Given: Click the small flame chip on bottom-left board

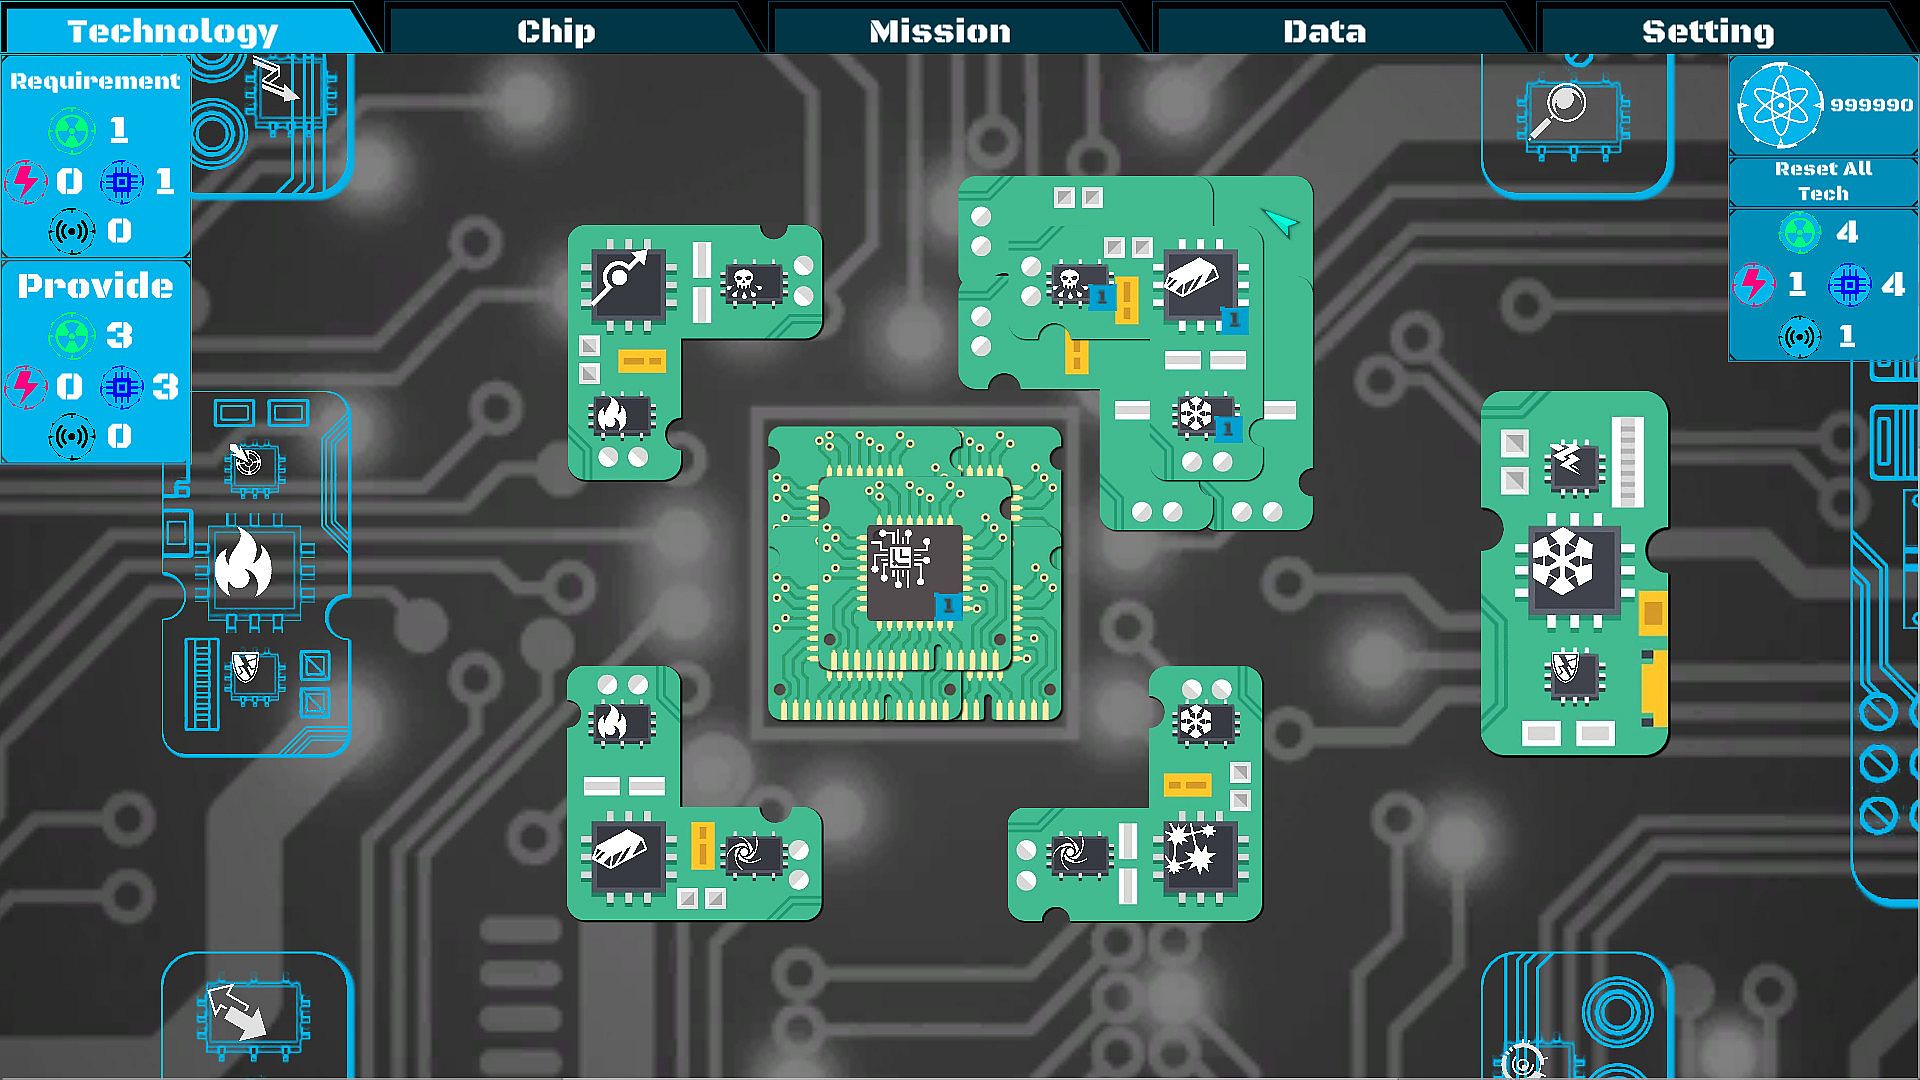Looking at the screenshot, I should (x=620, y=723).
